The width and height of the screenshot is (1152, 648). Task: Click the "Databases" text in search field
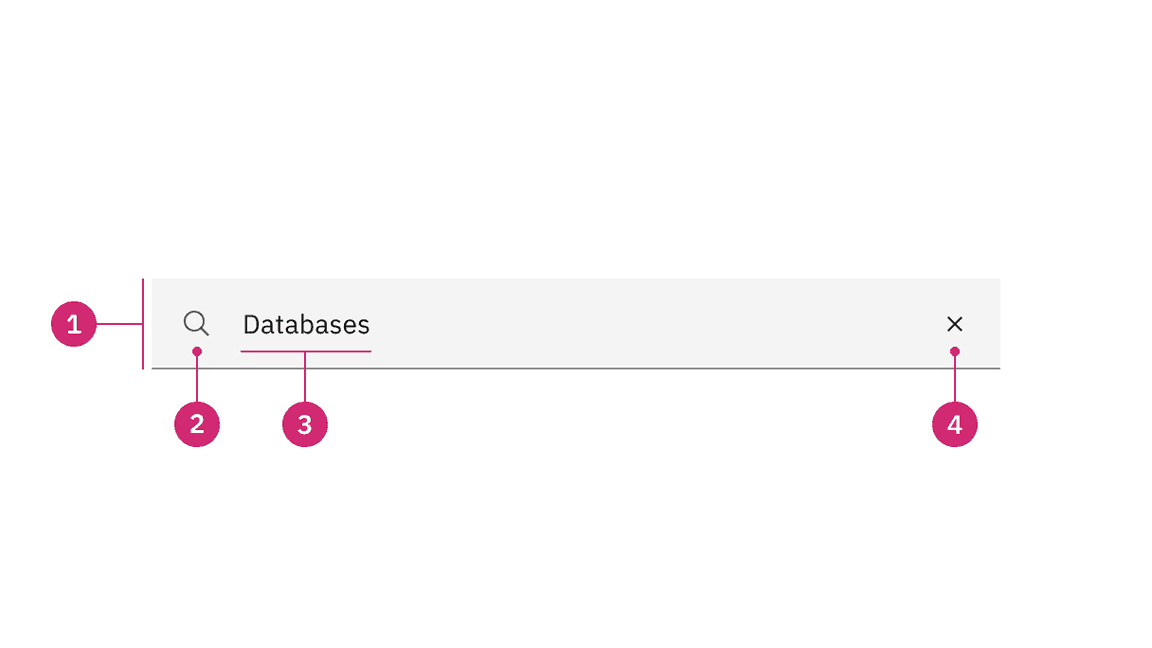pos(306,325)
